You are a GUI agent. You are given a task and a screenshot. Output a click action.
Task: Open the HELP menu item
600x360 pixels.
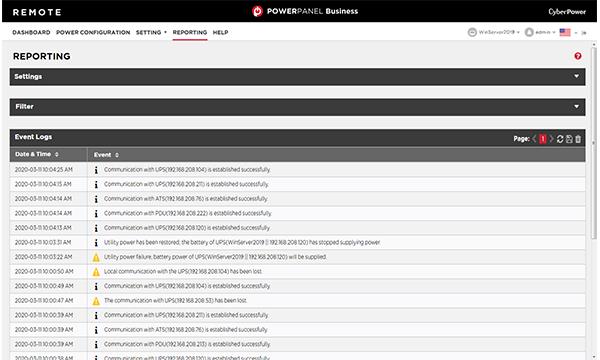point(220,33)
